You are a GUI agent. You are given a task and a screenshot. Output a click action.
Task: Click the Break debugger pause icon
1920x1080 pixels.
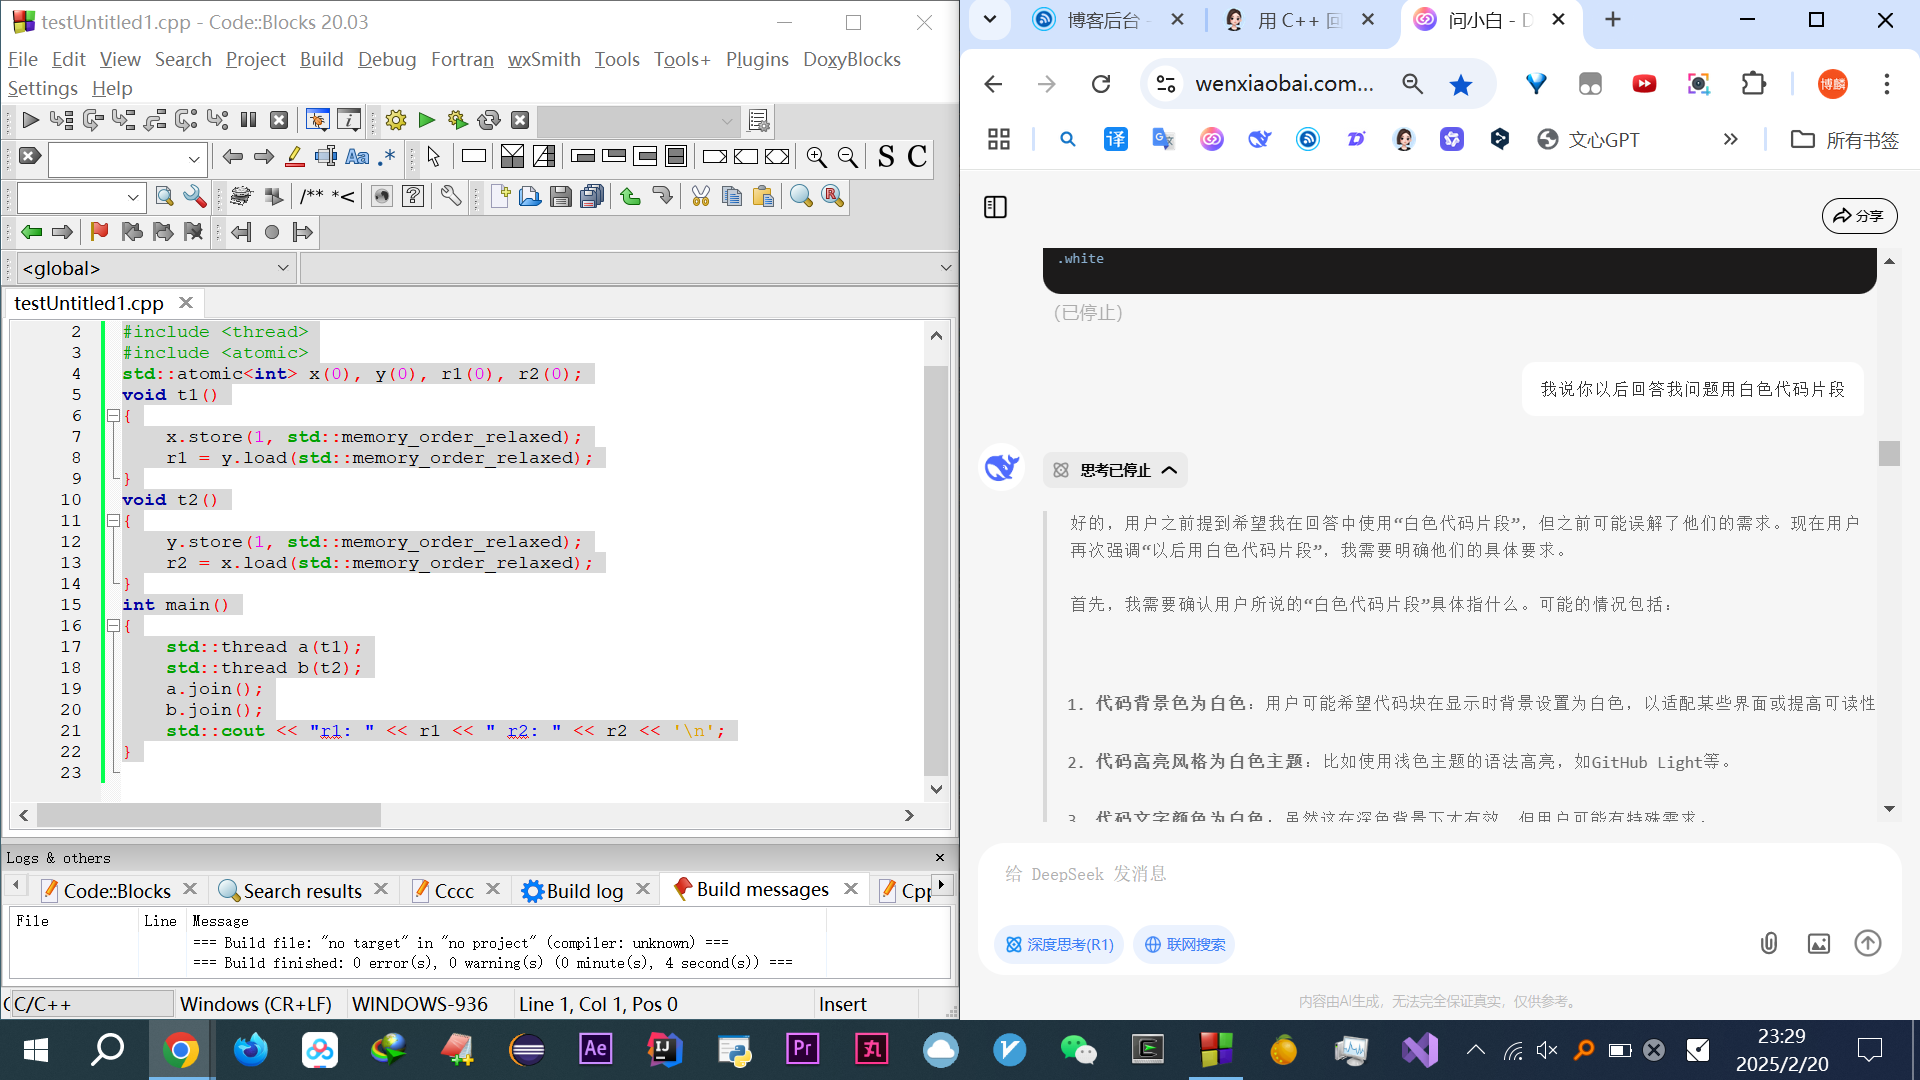[x=248, y=120]
